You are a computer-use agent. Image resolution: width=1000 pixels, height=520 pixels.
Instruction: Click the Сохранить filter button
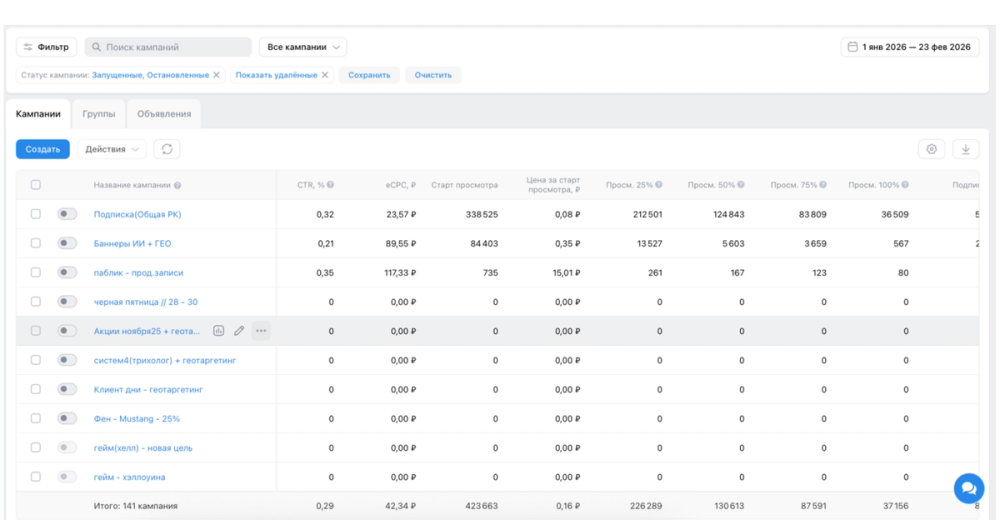(x=369, y=75)
